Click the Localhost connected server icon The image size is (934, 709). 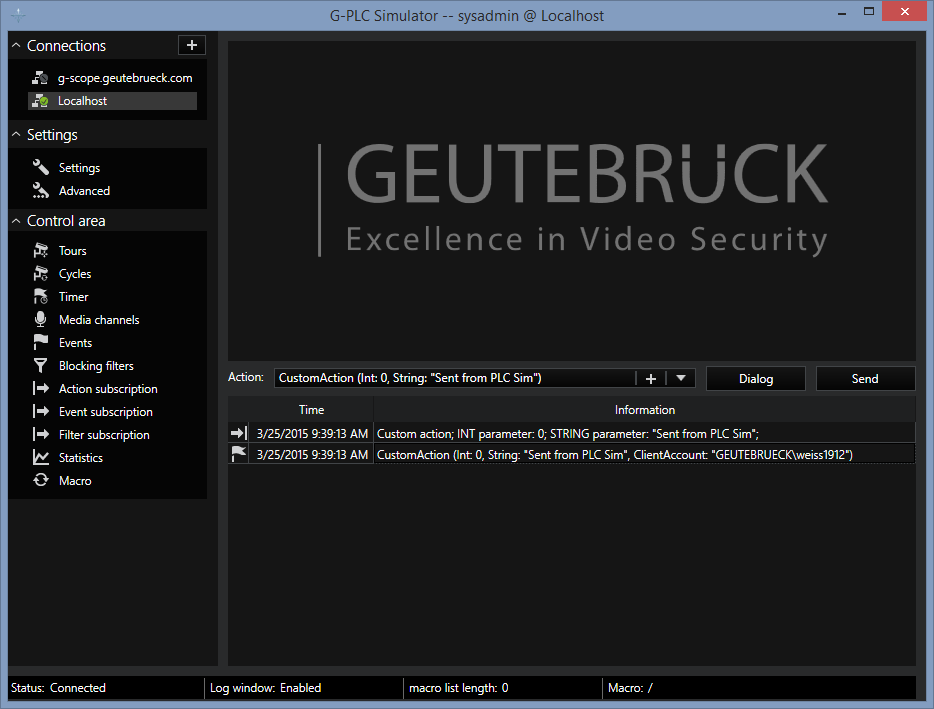click(40, 101)
